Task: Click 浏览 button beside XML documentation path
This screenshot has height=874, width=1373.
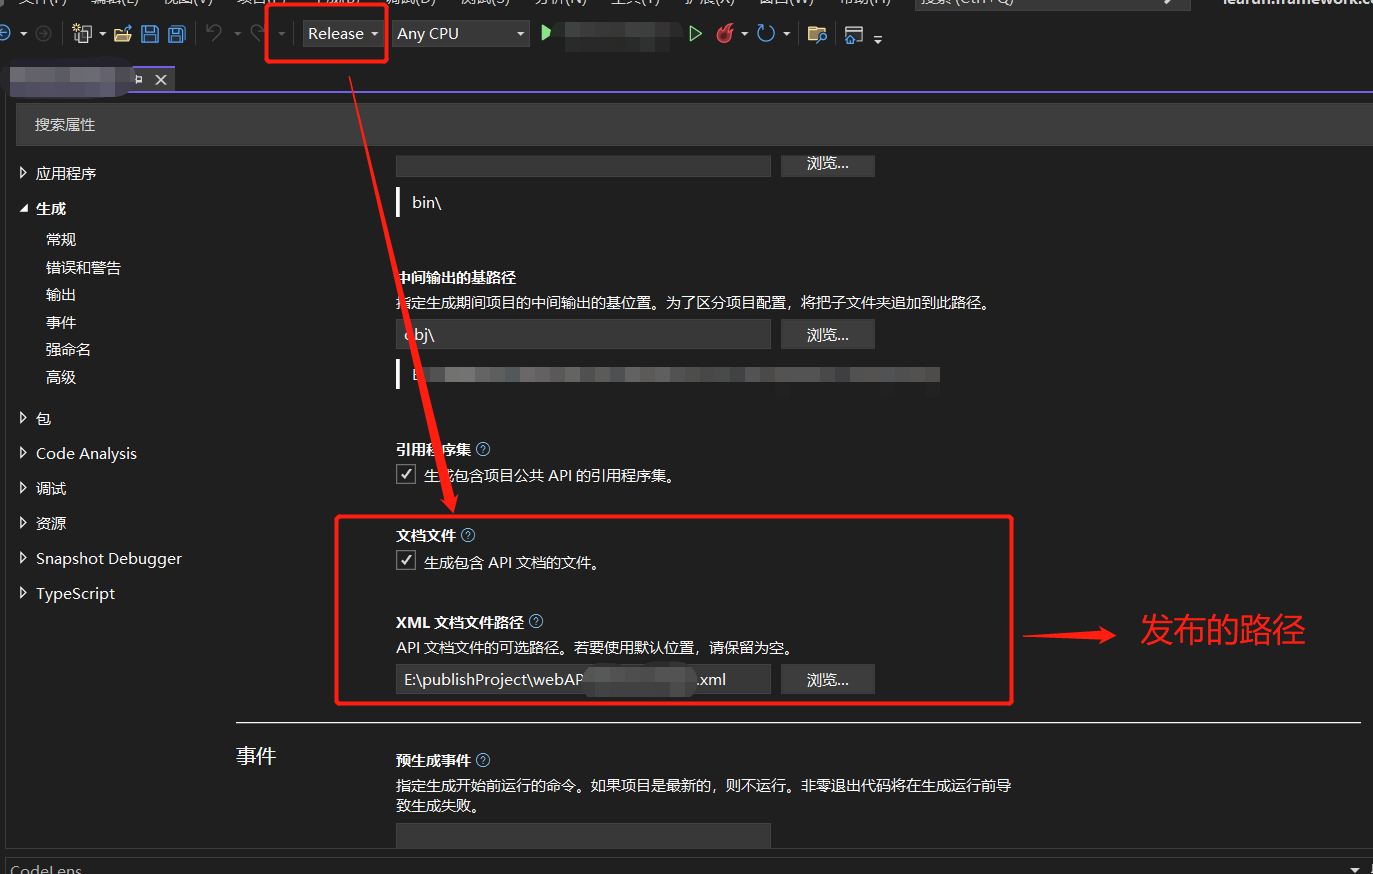Action: click(828, 679)
